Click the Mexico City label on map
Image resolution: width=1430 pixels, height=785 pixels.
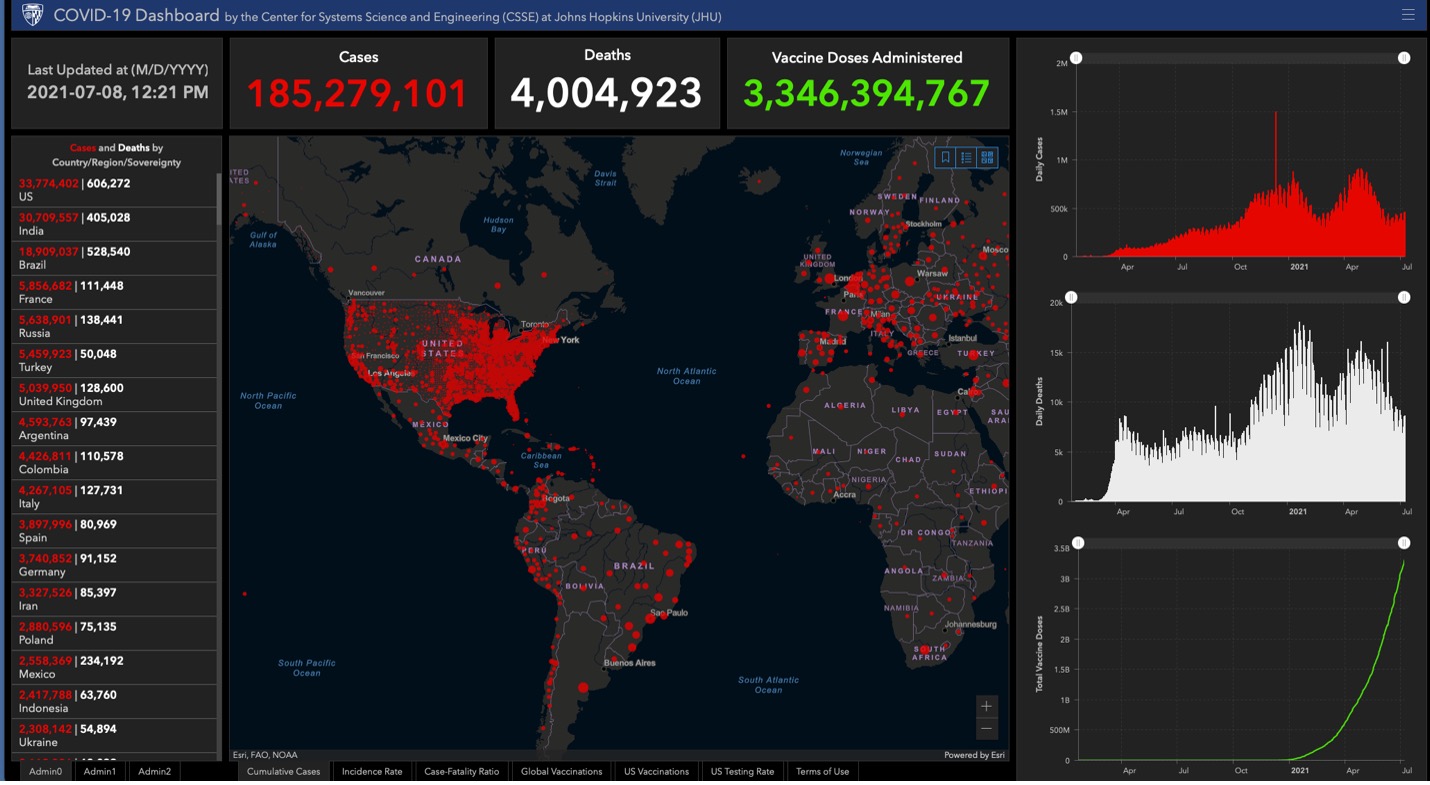coord(465,438)
